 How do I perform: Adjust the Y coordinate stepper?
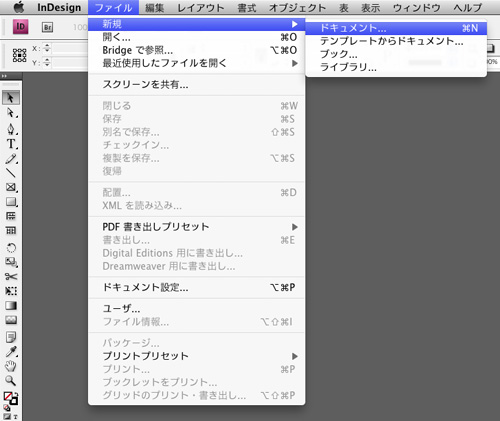(47, 62)
